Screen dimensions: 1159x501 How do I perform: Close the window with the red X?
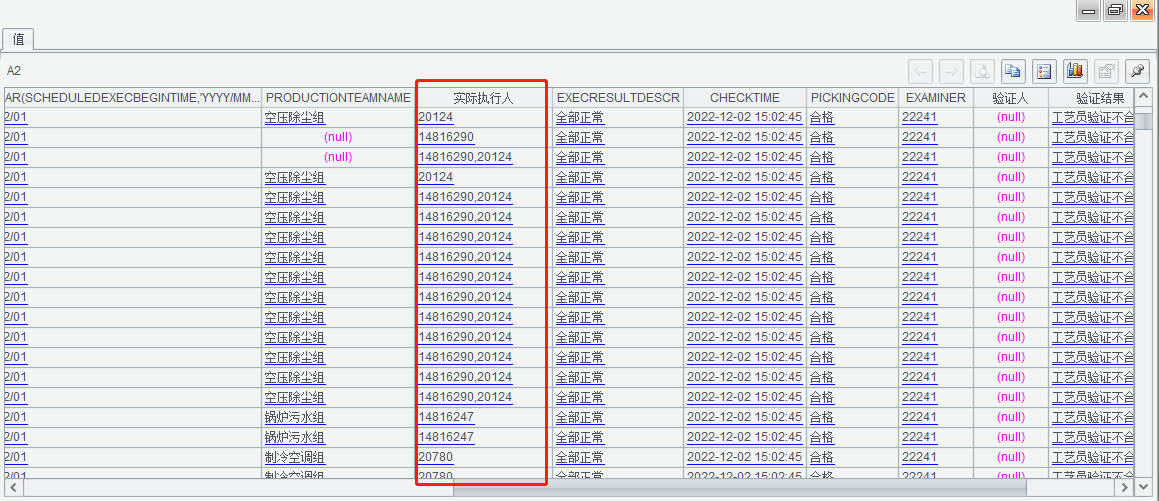[x=1142, y=10]
